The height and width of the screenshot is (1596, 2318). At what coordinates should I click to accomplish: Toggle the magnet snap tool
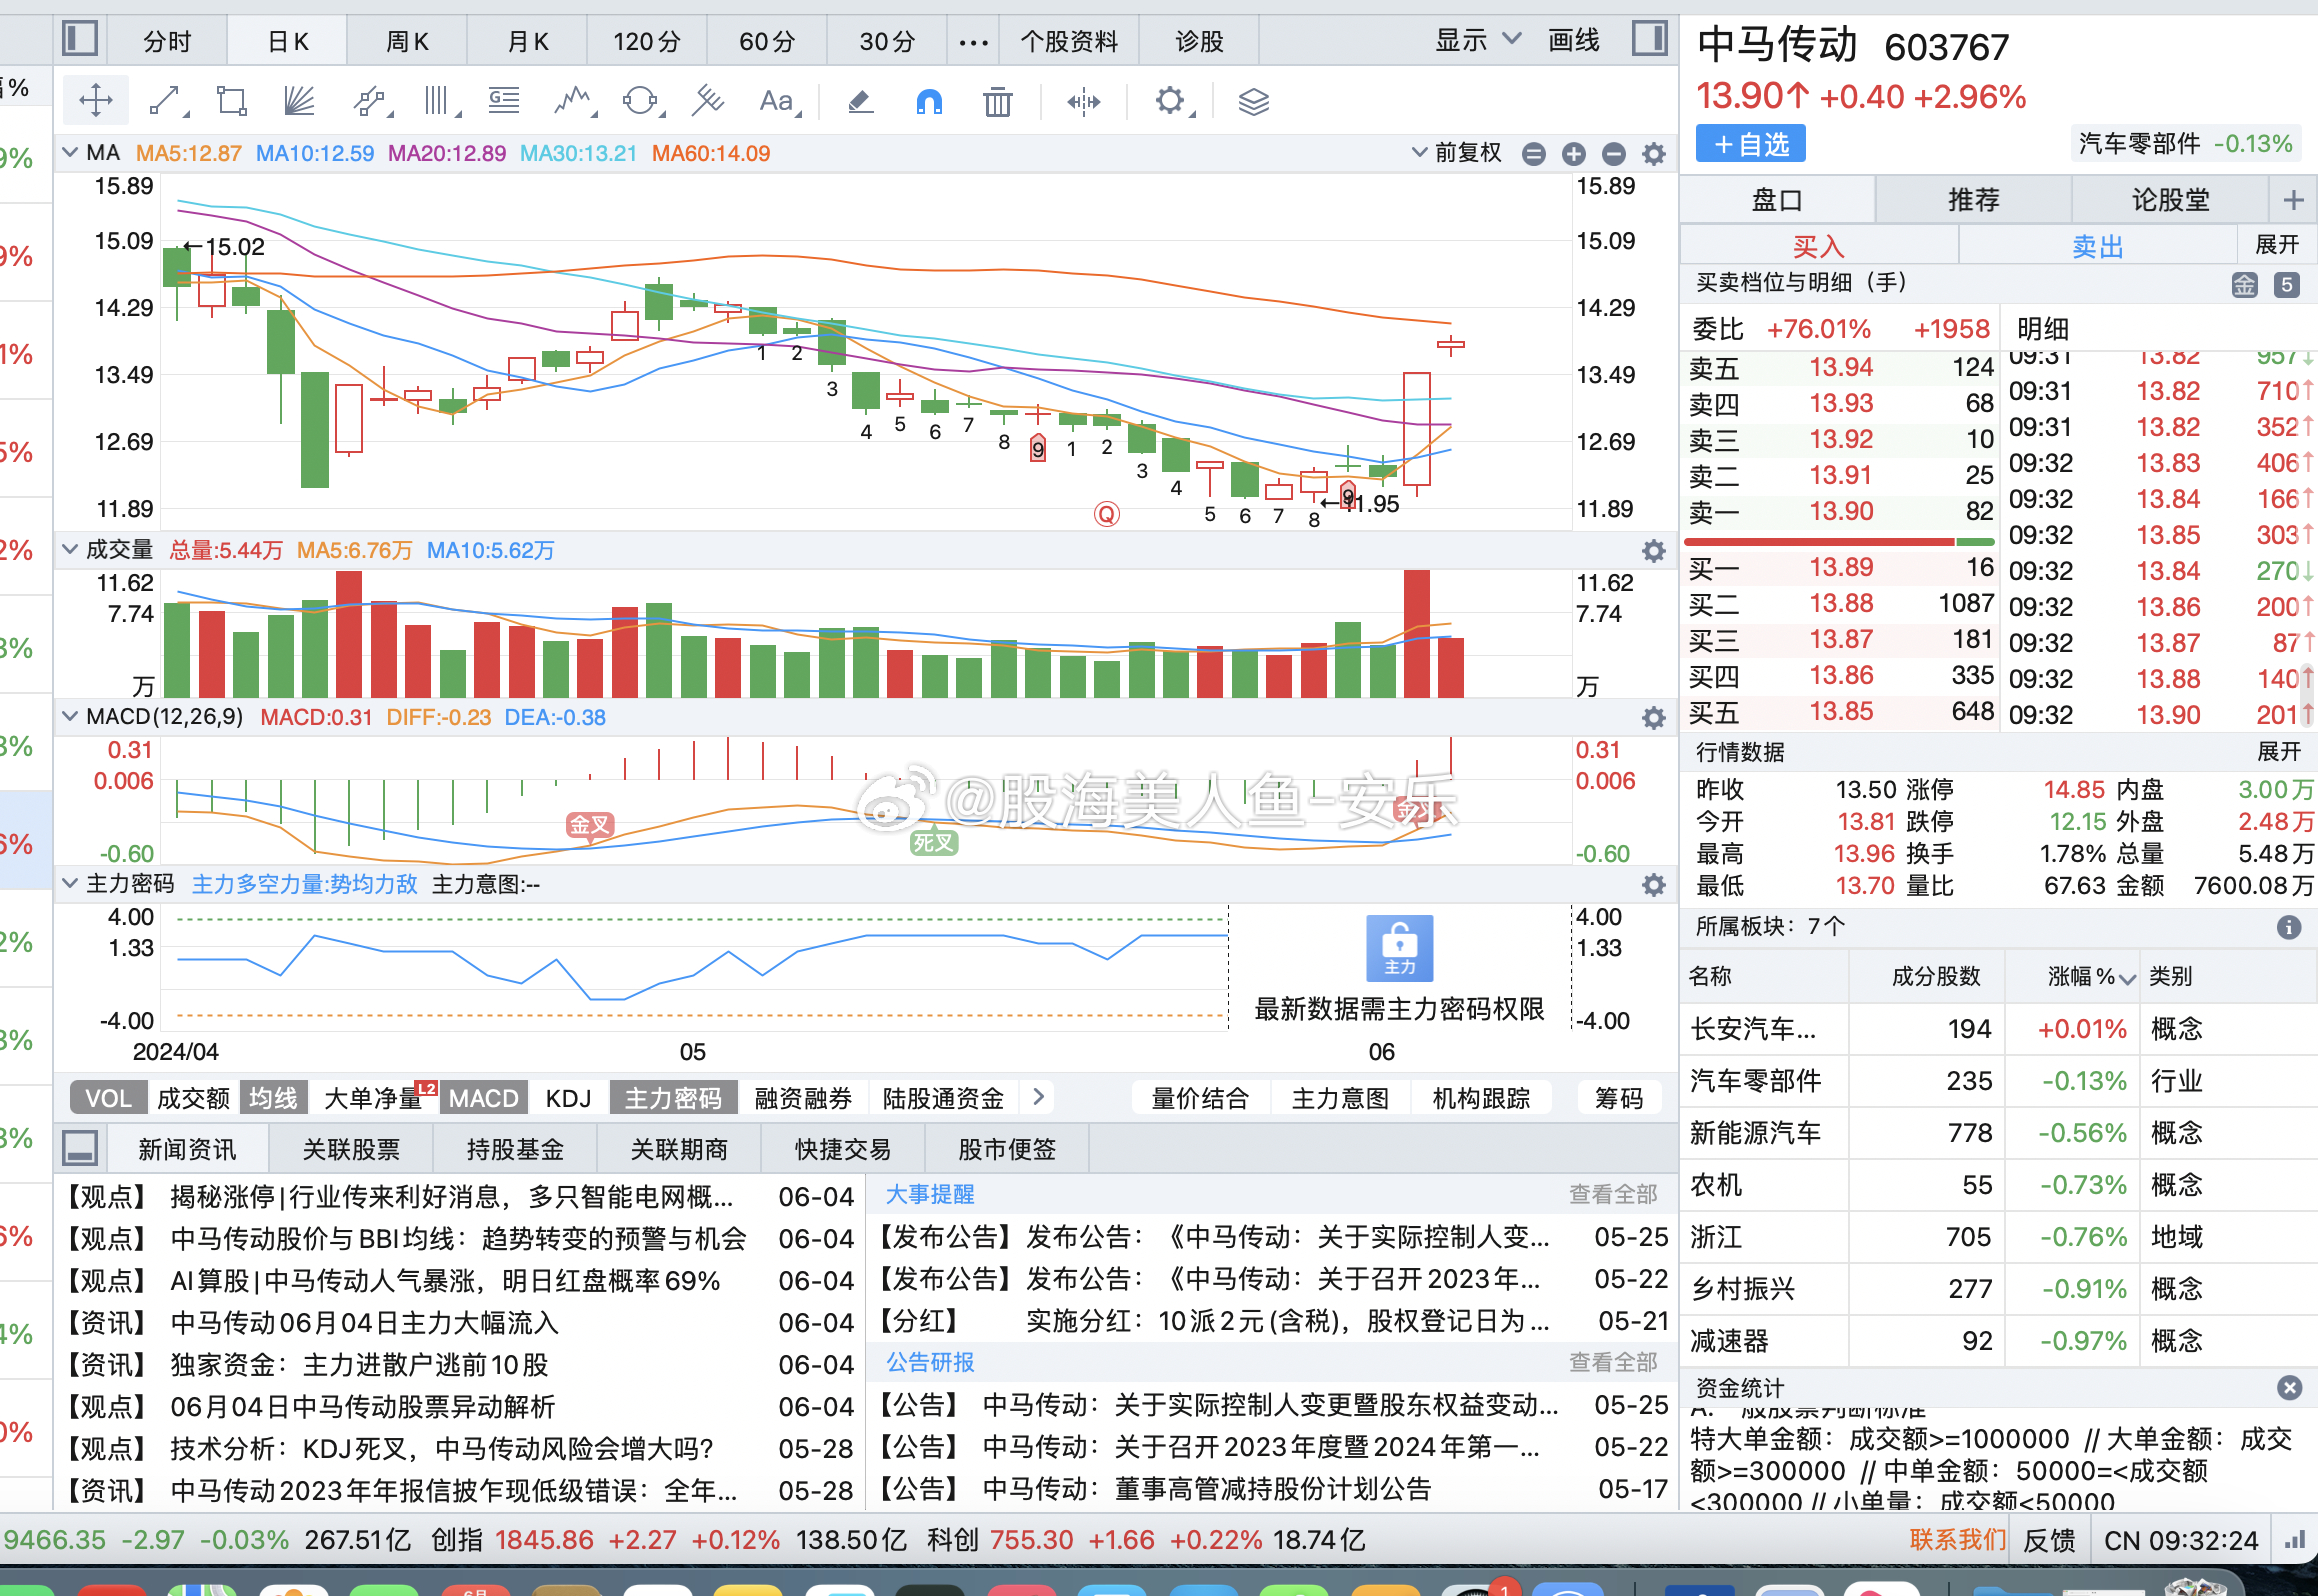coord(929,101)
